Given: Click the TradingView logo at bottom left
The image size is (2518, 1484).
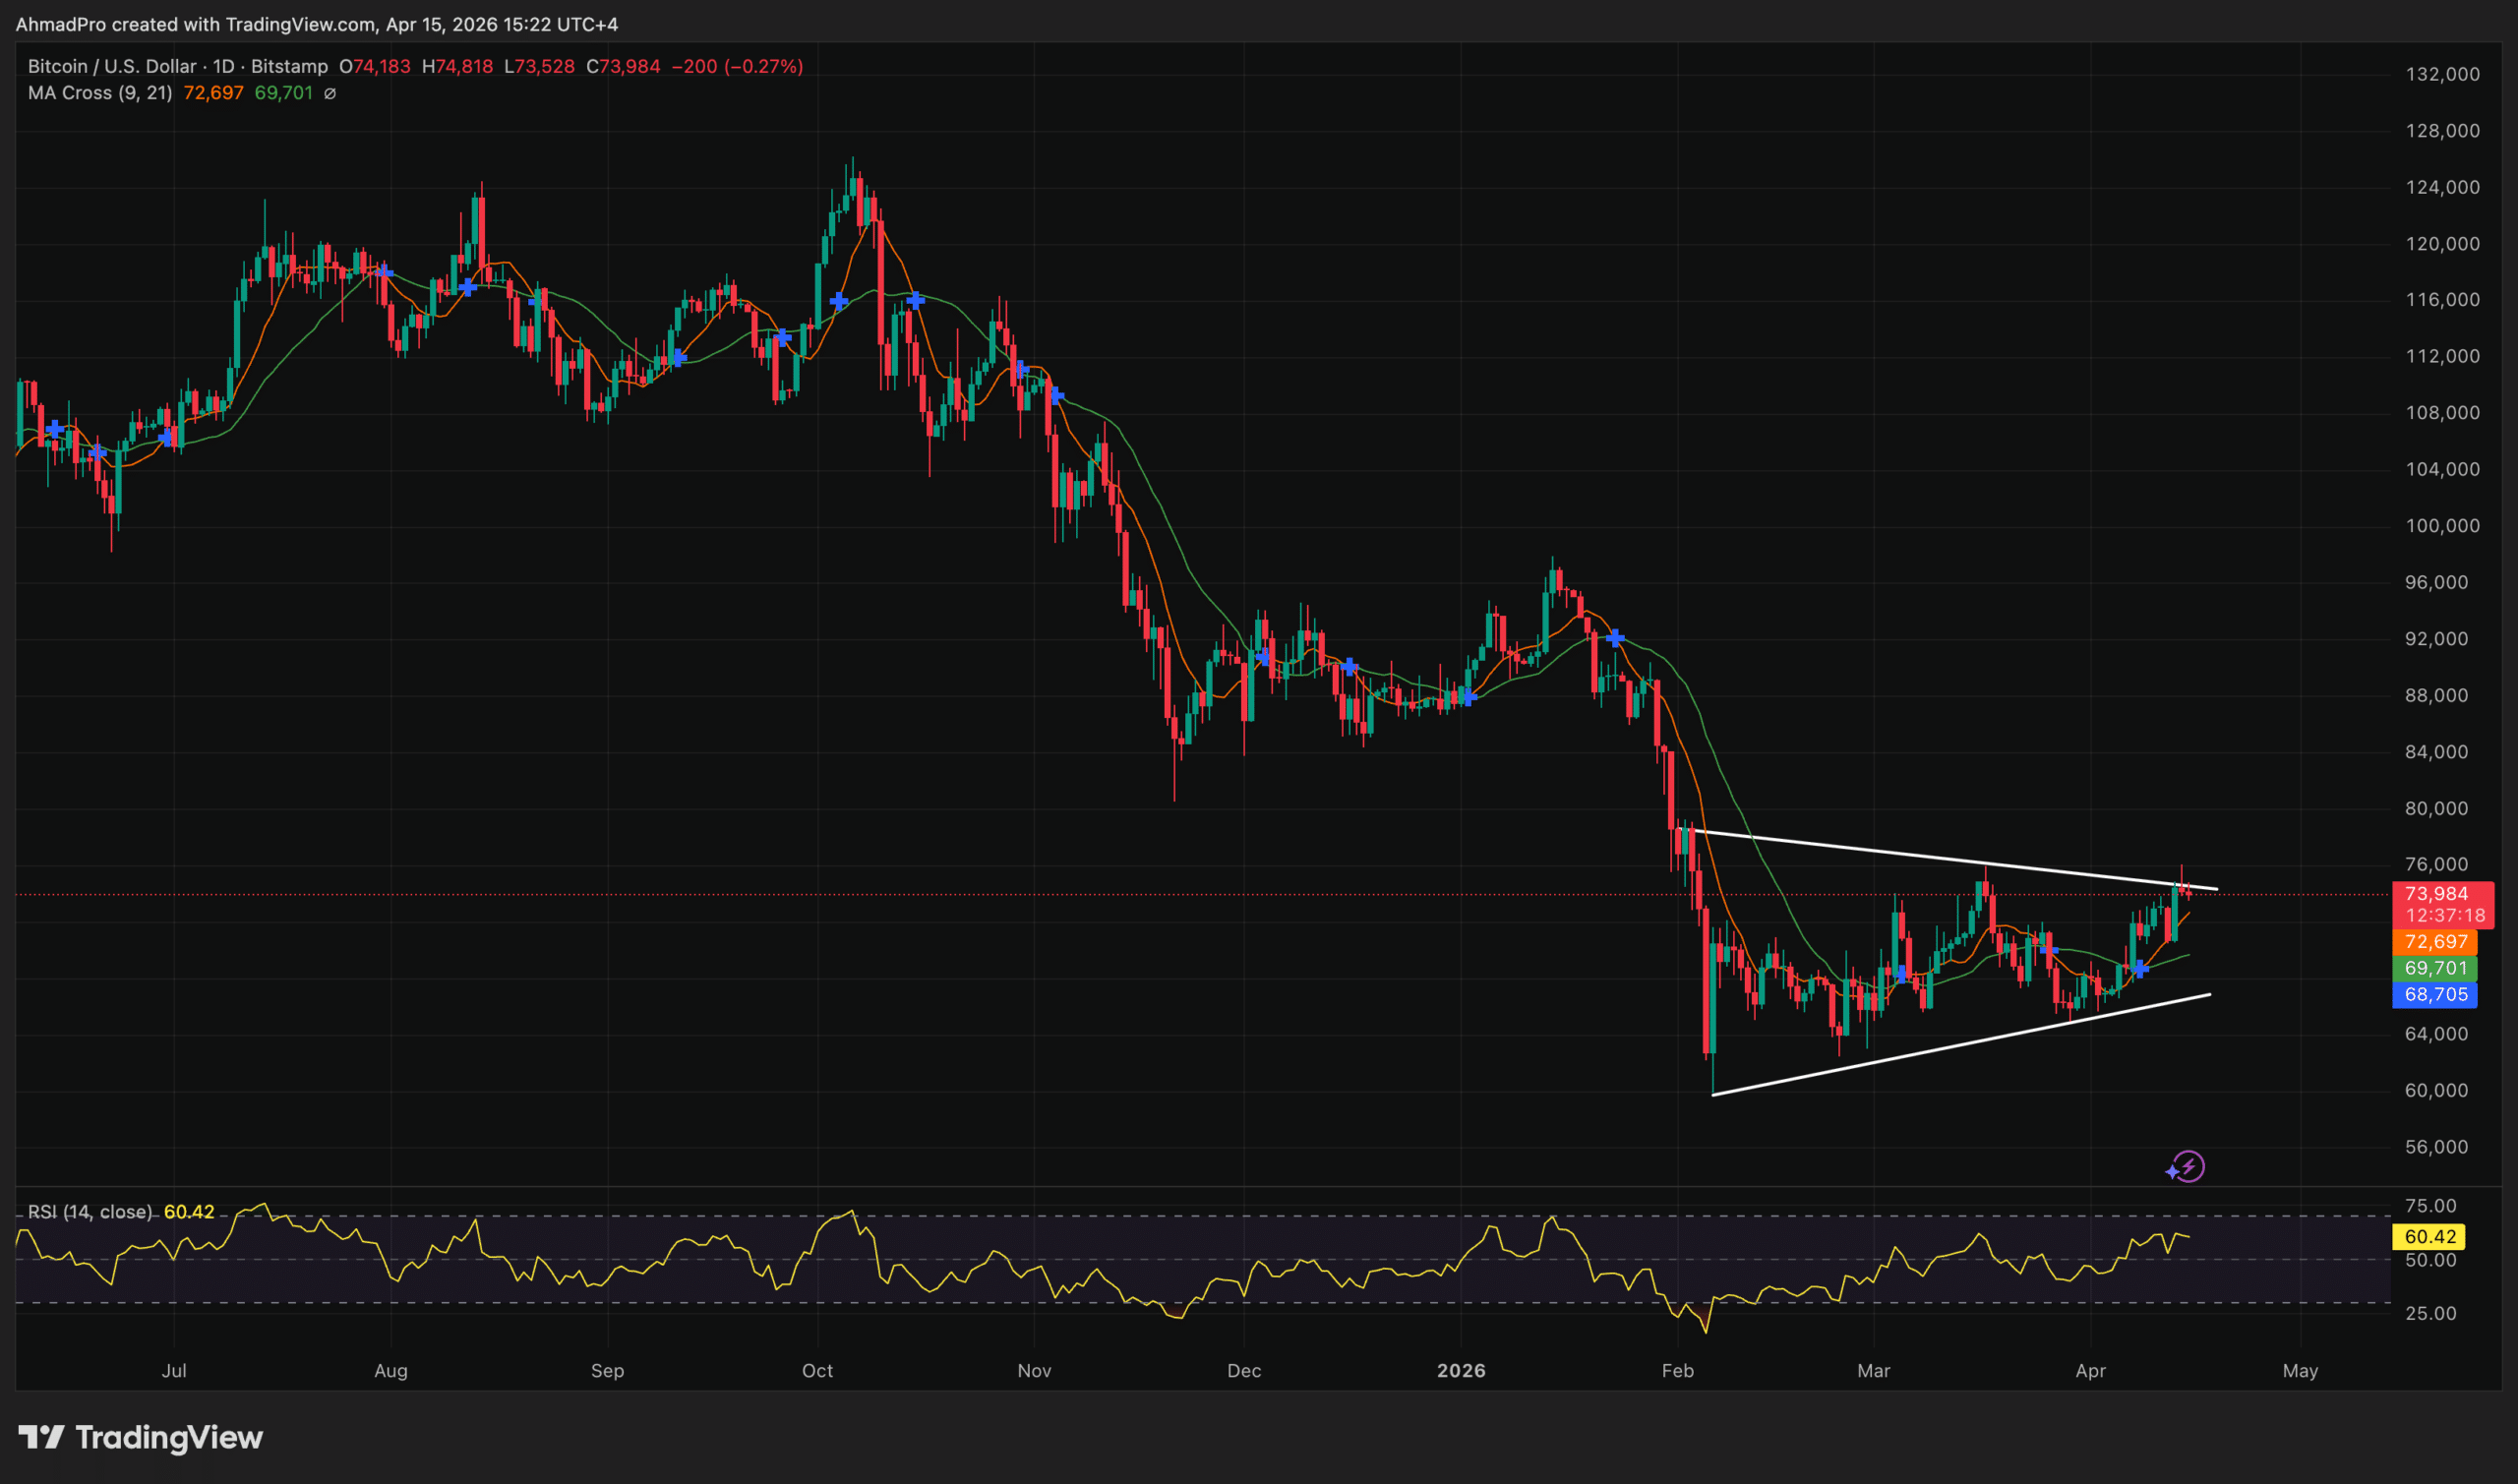Looking at the screenshot, I should [140, 1438].
